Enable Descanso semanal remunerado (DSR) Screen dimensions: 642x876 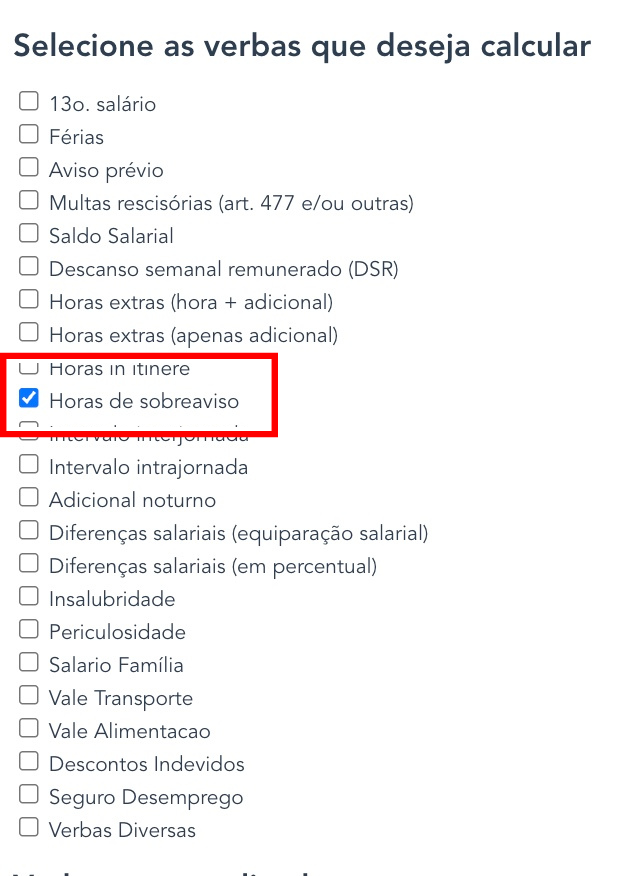point(29,266)
